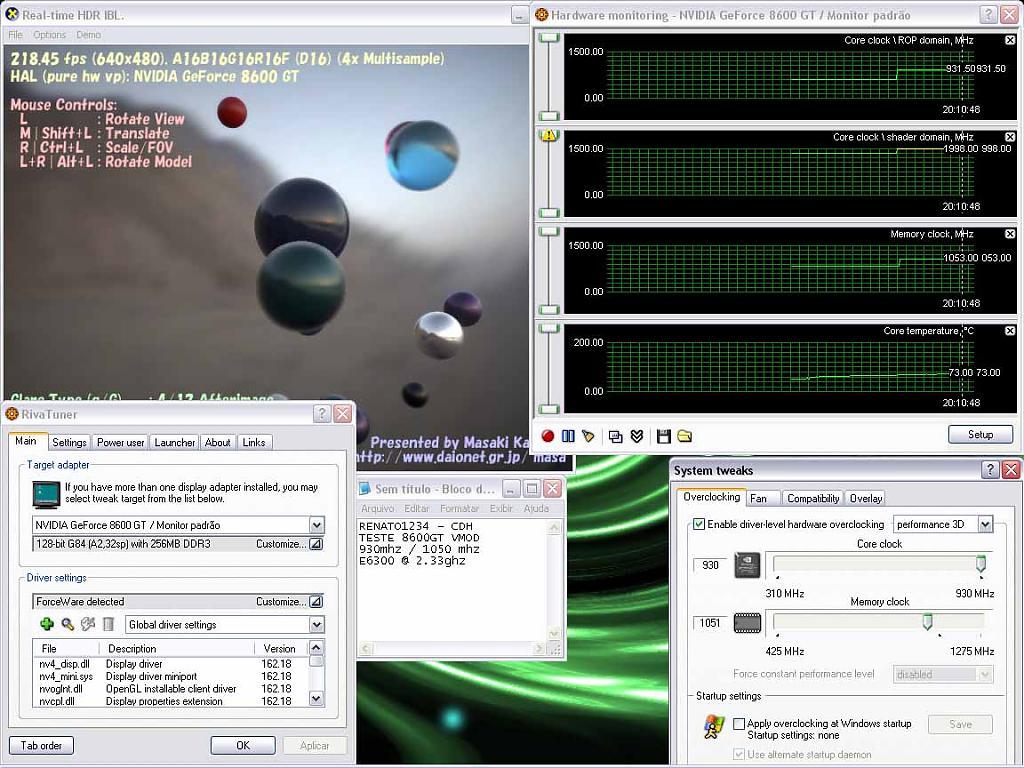Viewport: 1024px width, 768px height.
Task: Select the nv4_disp.dll row in driver list
Action: click(x=170, y=664)
